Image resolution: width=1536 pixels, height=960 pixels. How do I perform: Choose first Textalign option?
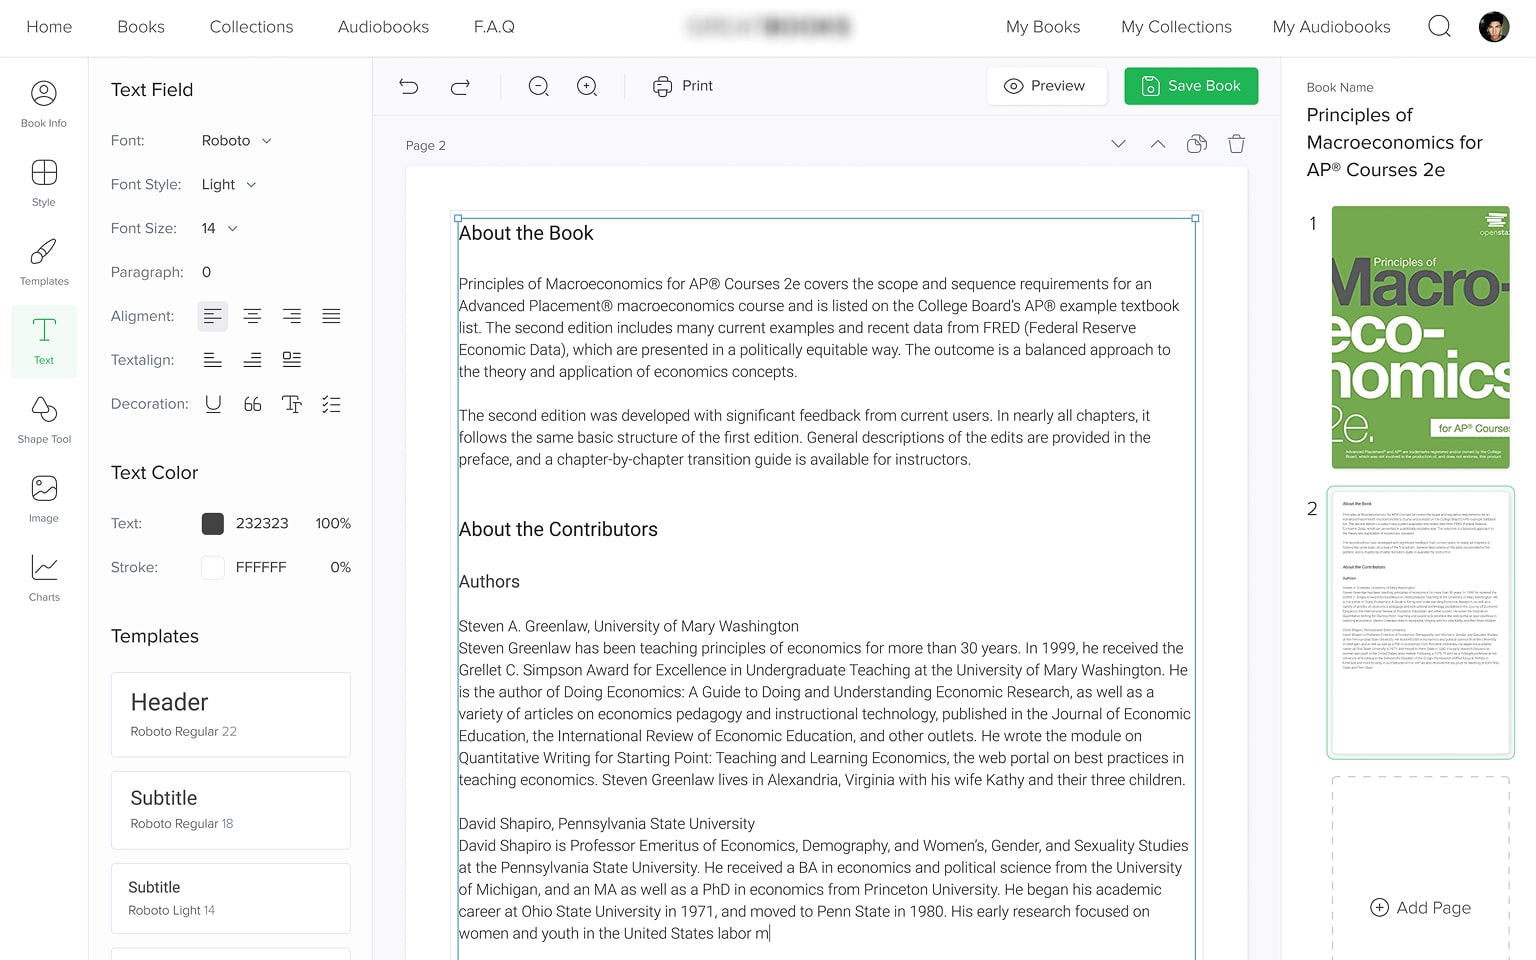point(213,360)
